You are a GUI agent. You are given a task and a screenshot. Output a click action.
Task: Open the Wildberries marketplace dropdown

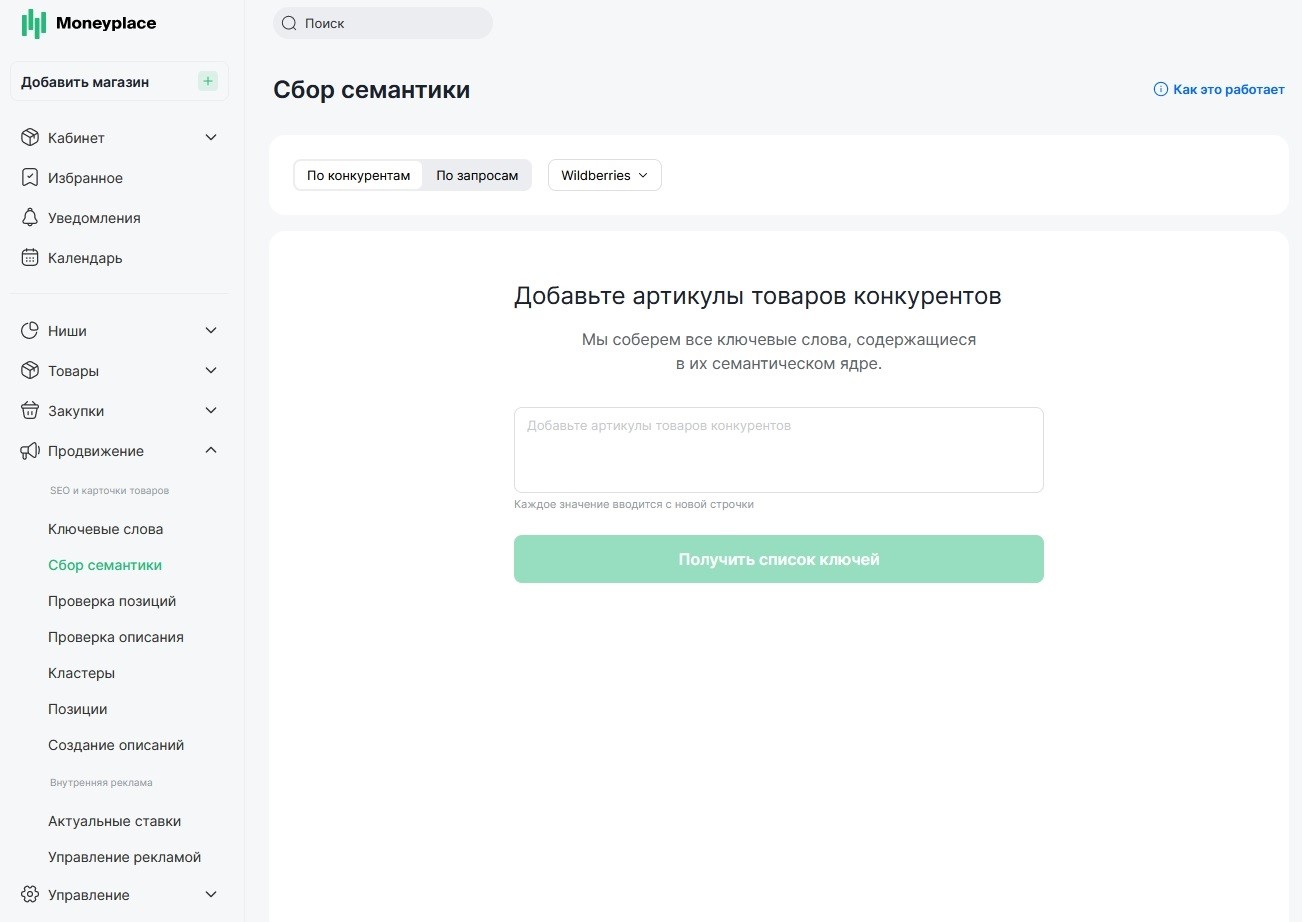point(605,175)
